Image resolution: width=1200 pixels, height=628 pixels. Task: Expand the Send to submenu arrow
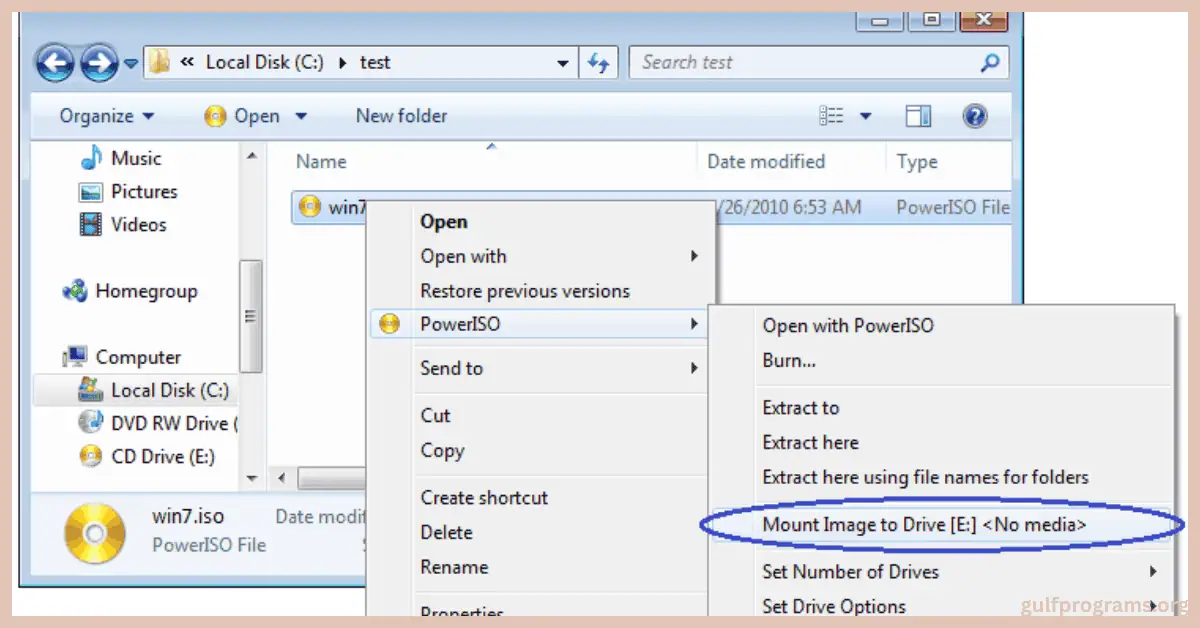pos(695,368)
